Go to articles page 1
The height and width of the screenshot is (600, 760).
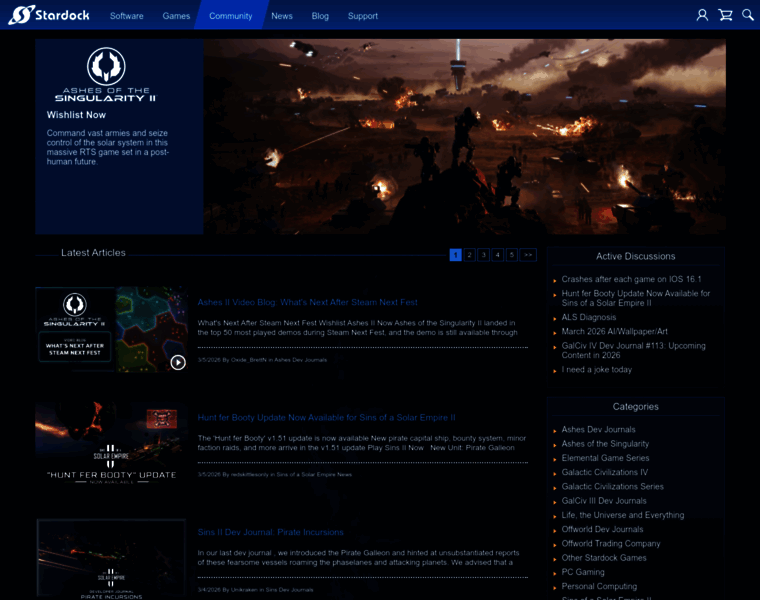tap(456, 255)
